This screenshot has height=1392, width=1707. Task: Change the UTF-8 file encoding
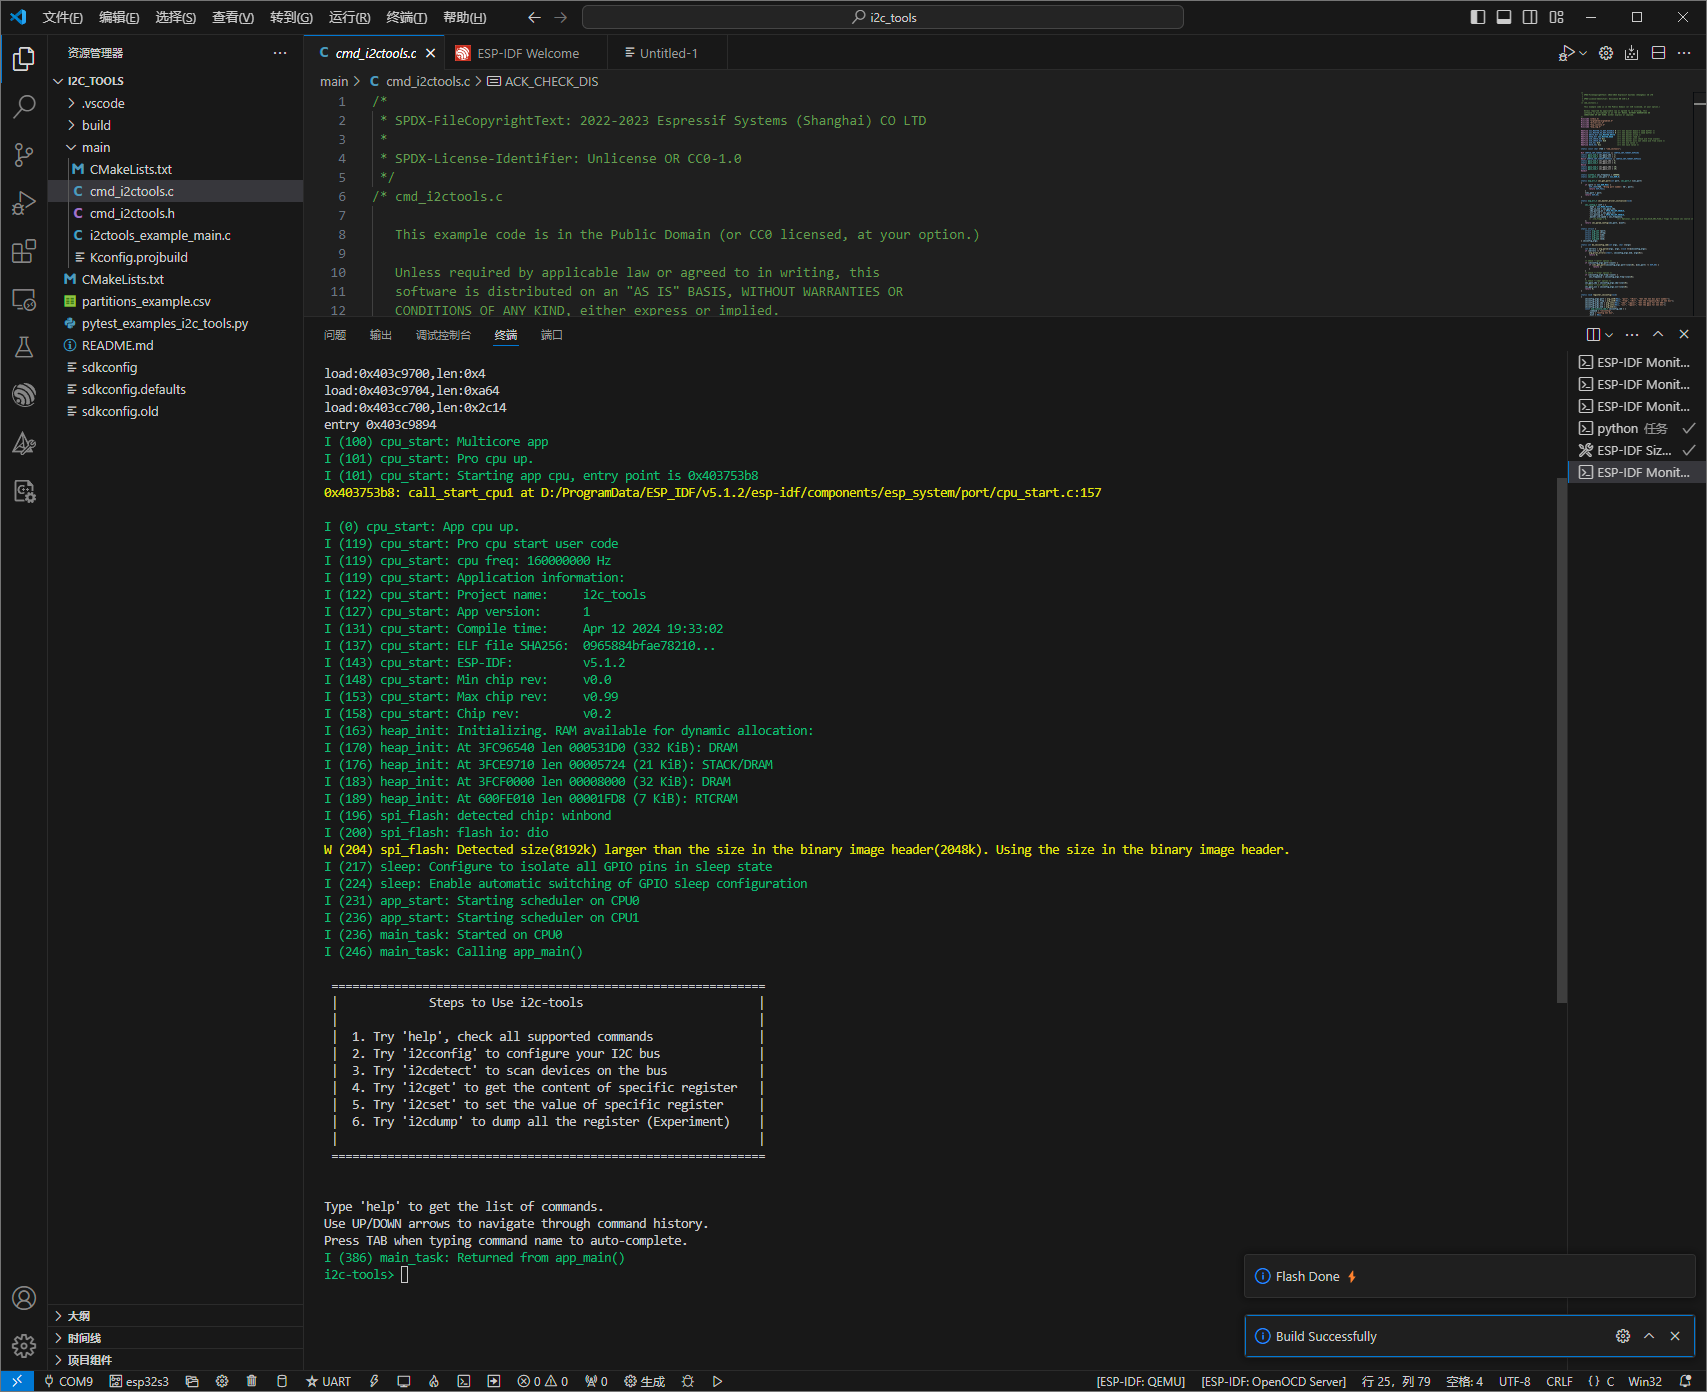pos(1514,1381)
